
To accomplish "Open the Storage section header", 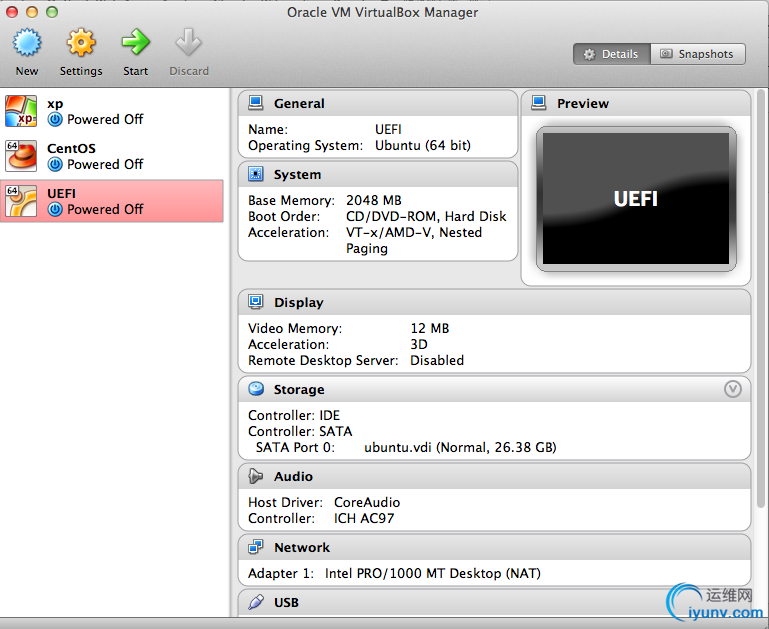I will [494, 389].
